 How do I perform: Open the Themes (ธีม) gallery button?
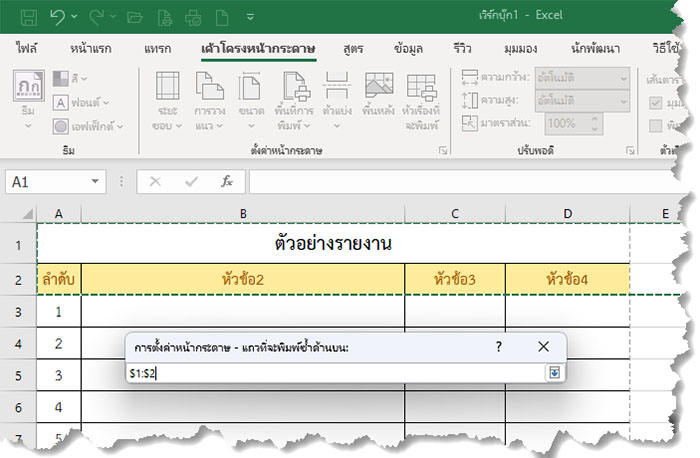[27, 94]
